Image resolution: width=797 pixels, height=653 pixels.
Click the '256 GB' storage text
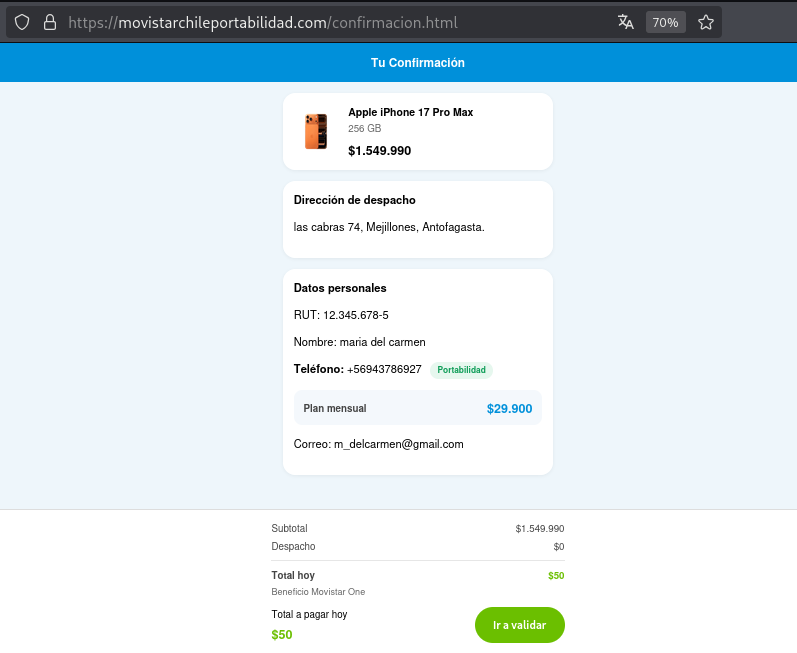364,129
